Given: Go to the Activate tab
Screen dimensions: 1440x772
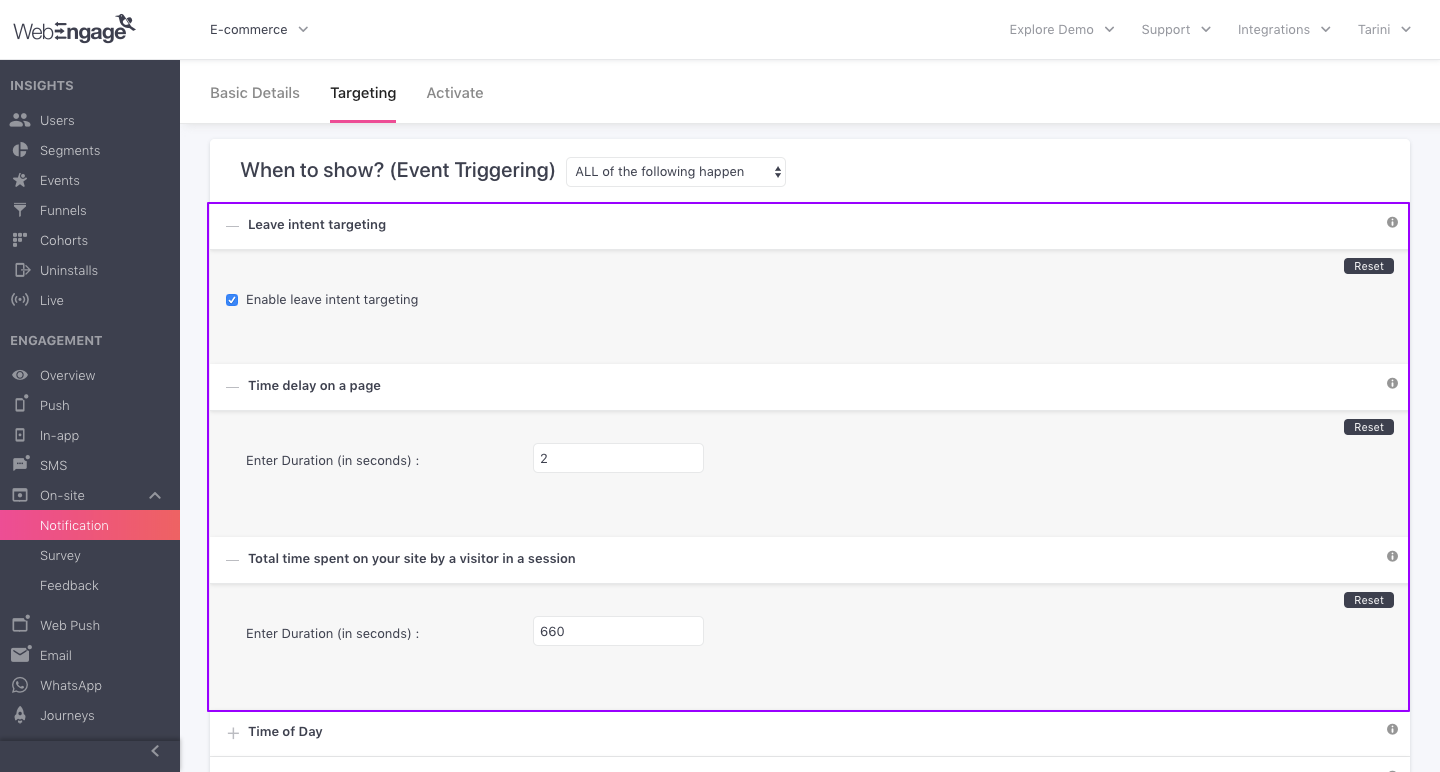Looking at the screenshot, I should pos(455,93).
